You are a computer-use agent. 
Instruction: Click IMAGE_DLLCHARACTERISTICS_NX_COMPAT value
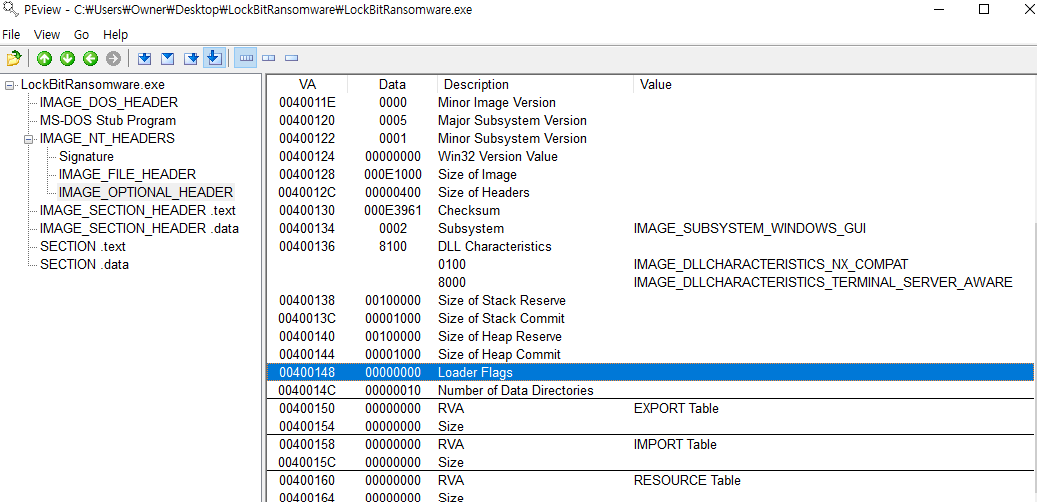[770, 264]
